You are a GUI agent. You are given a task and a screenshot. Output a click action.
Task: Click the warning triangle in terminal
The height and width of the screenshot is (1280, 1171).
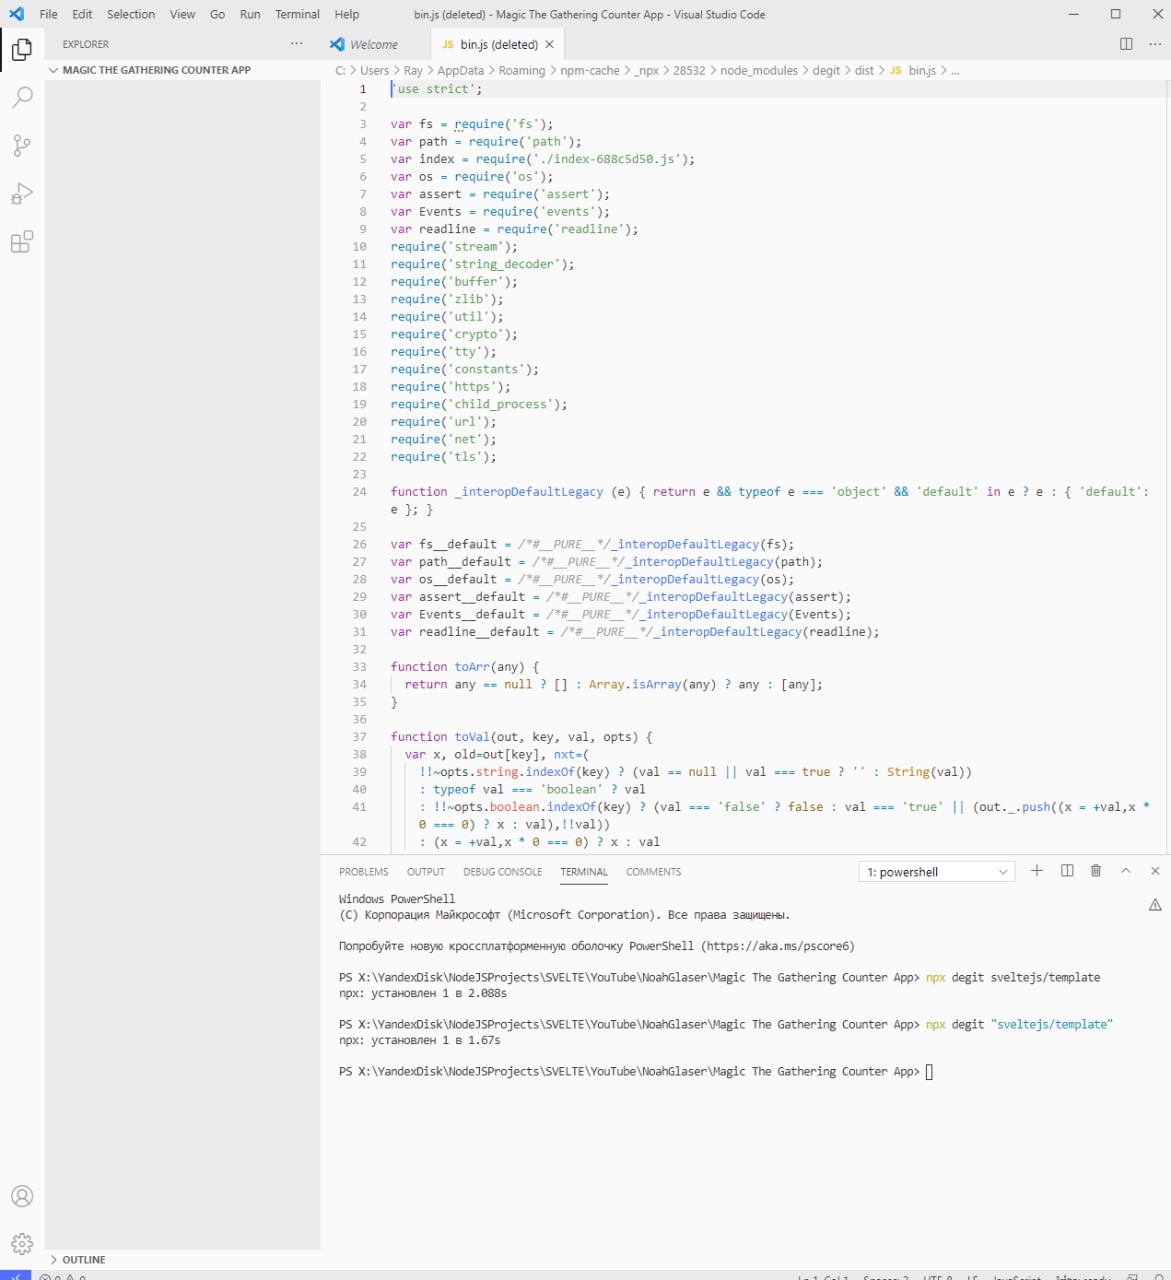coord(1155,905)
